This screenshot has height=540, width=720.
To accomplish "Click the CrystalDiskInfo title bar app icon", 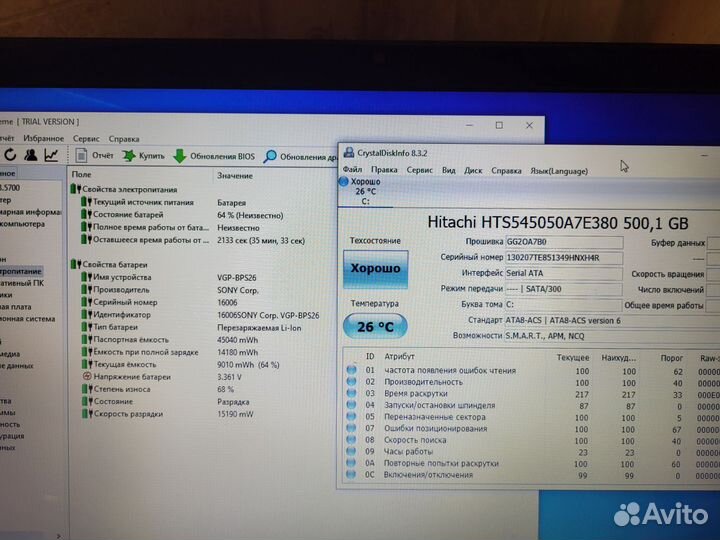I will coord(349,152).
